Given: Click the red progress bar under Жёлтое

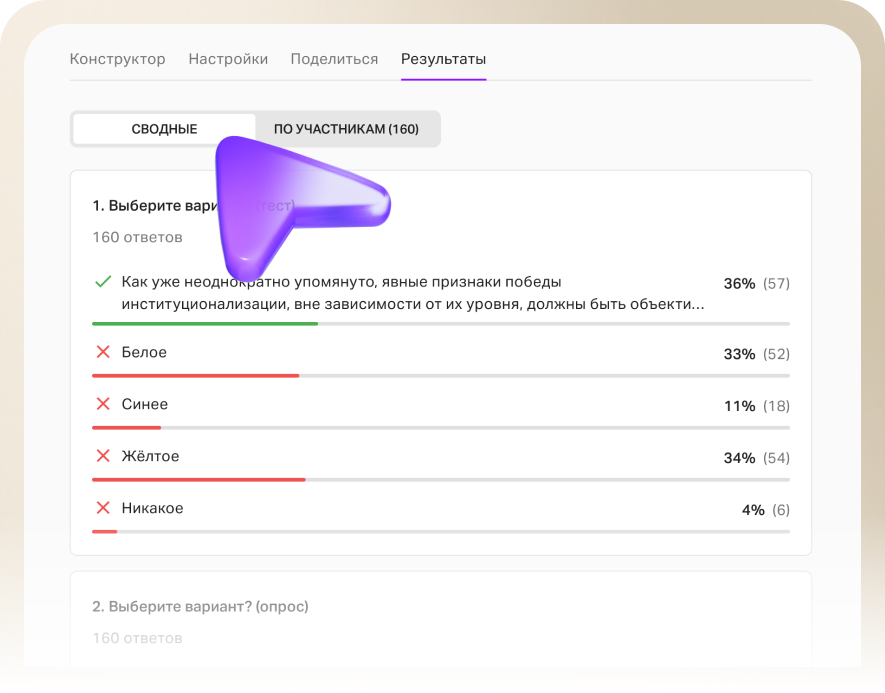Looking at the screenshot, I should 198,480.
